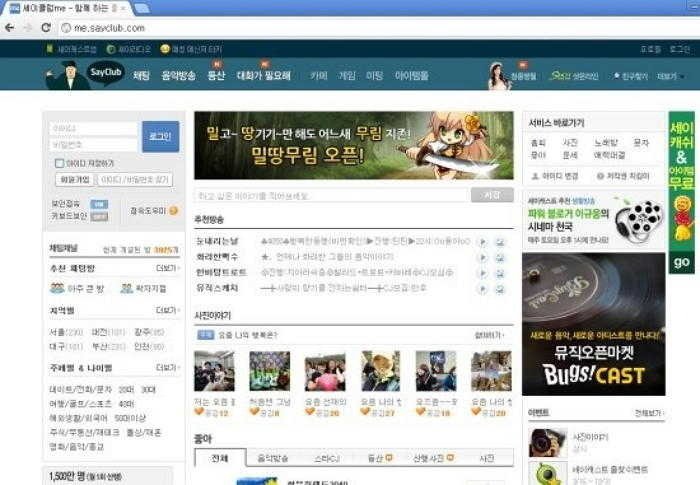Image resolution: width=700 pixels, height=485 pixels.
Task: Toggle the 보안접속 ON switch
Action: coord(99,204)
